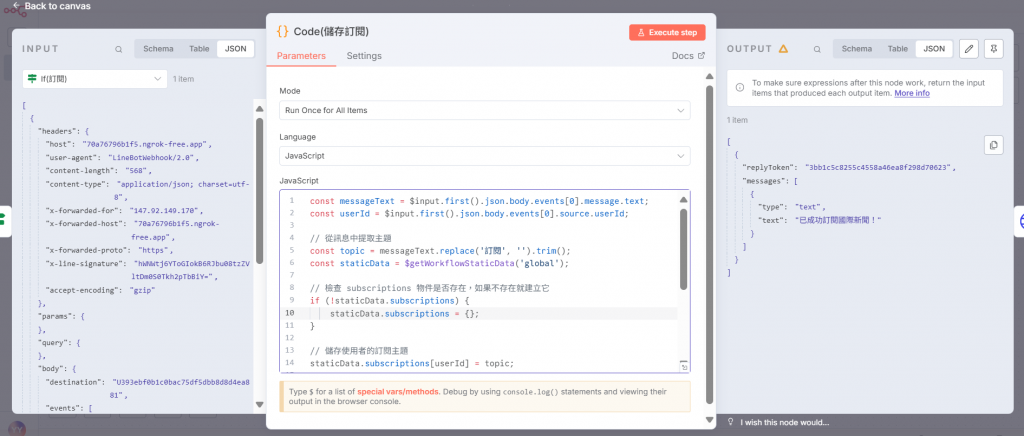
Task: Click the next node icon on the right edge
Action: pyautogui.click(x=1019, y=221)
